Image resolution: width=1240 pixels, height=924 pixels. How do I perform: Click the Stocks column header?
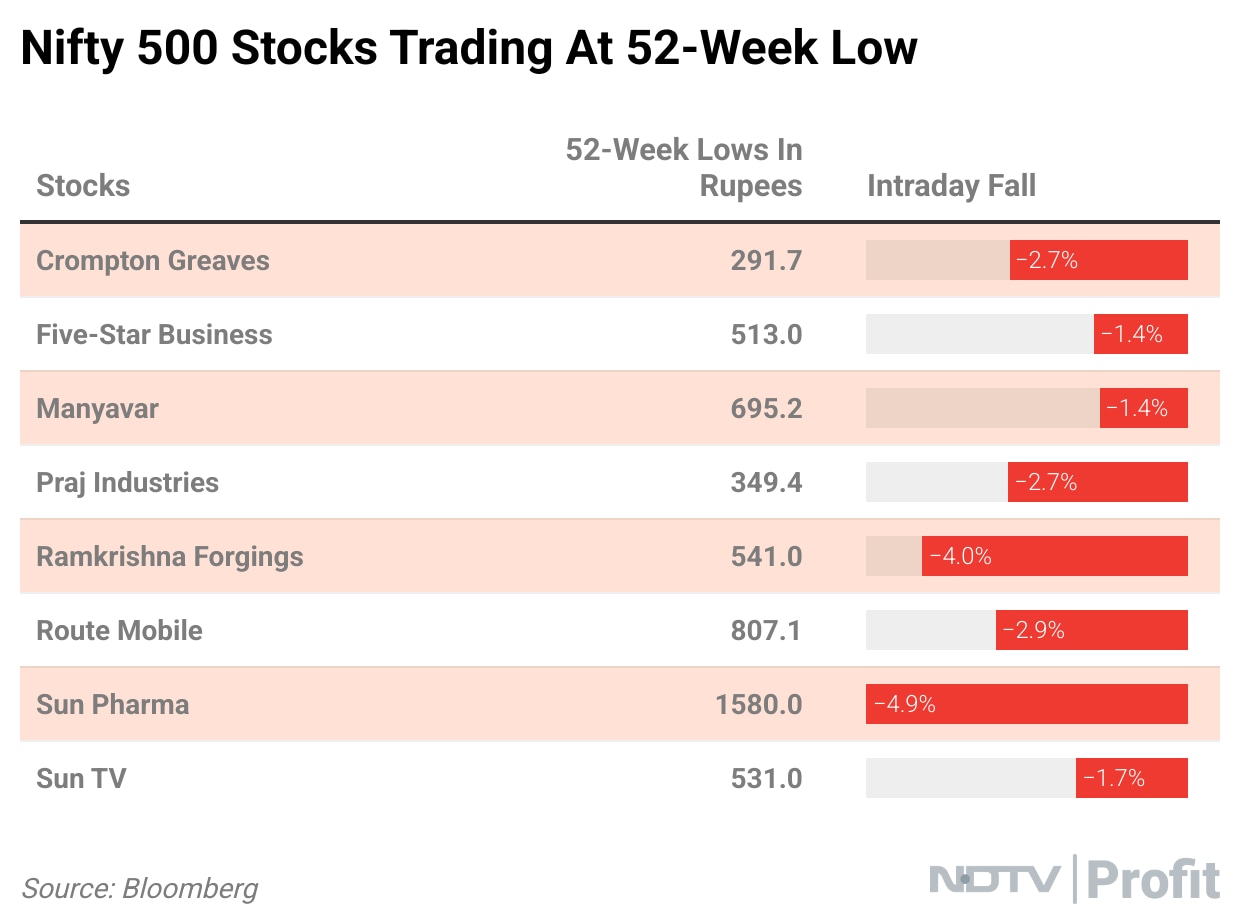(x=83, y=186)
